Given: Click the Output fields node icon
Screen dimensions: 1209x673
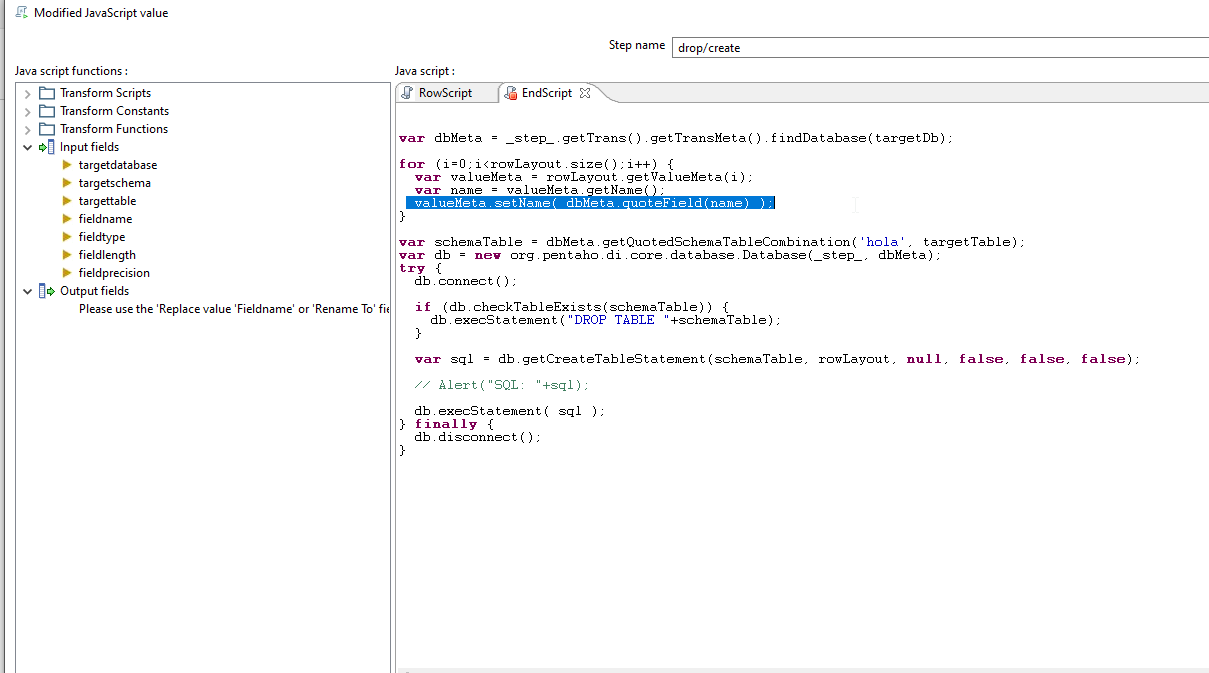Looking at the screenshot, I should click(x=44, y=290).
